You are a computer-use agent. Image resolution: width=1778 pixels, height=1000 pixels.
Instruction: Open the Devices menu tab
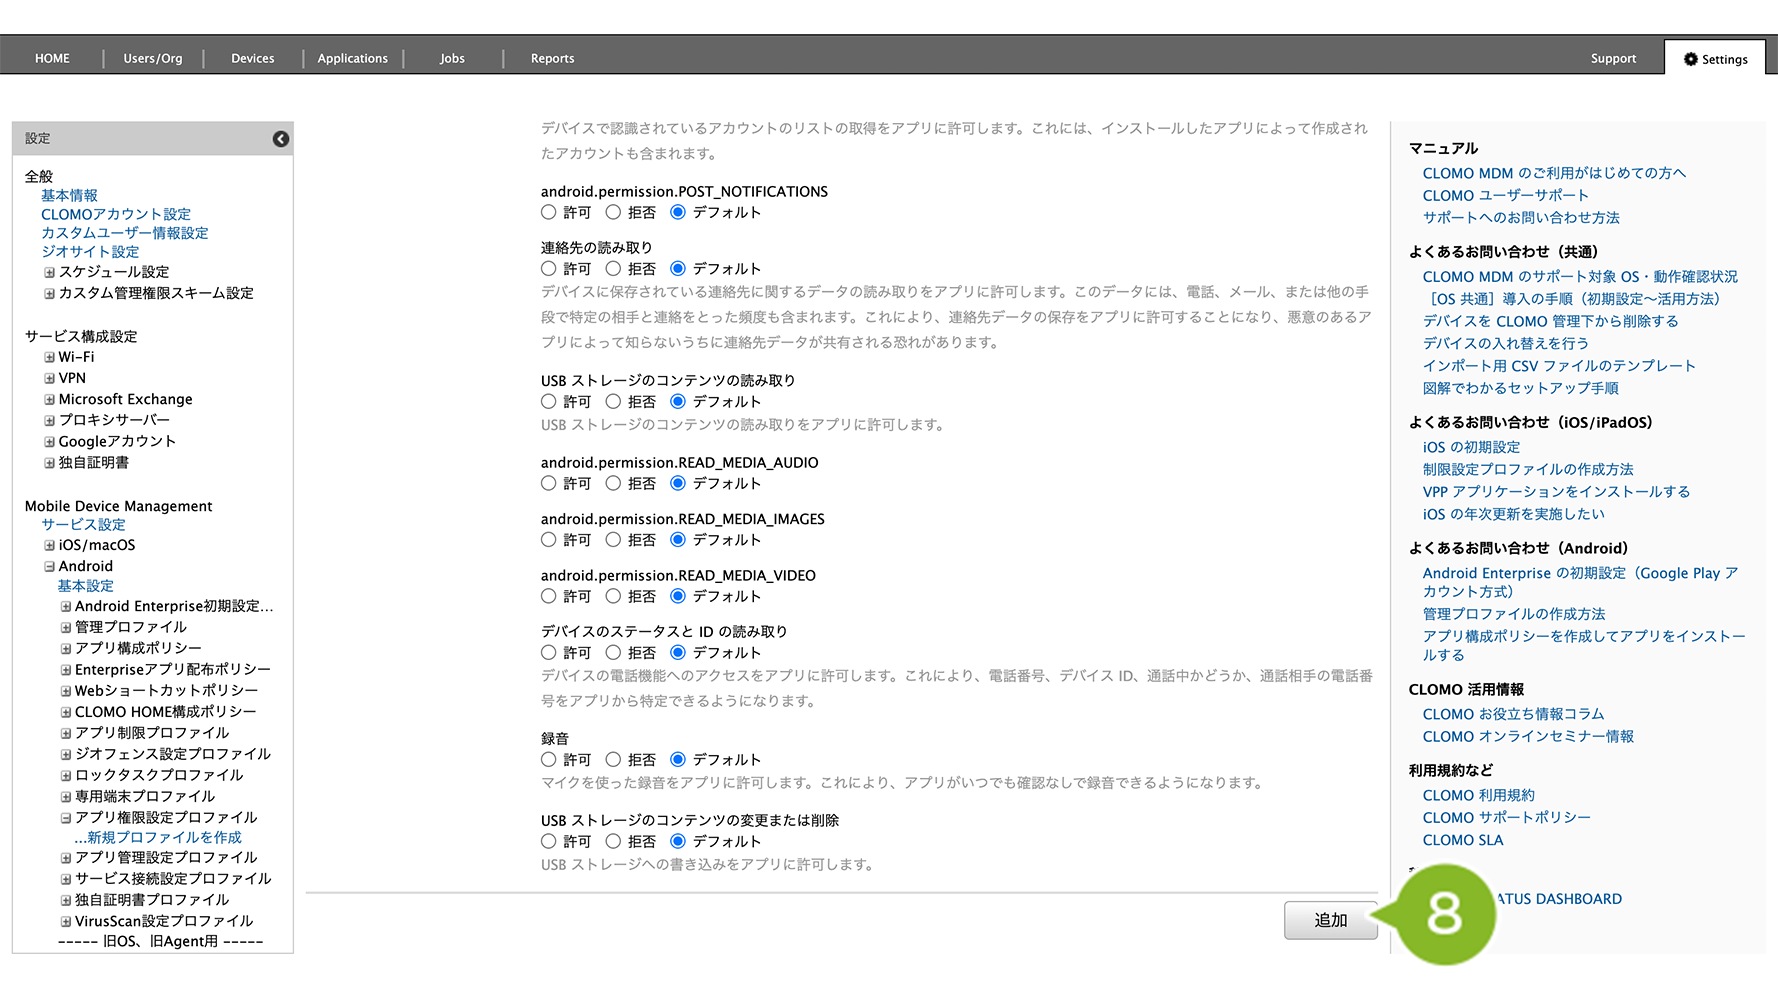pyautogui.click(x=252, y=59)
